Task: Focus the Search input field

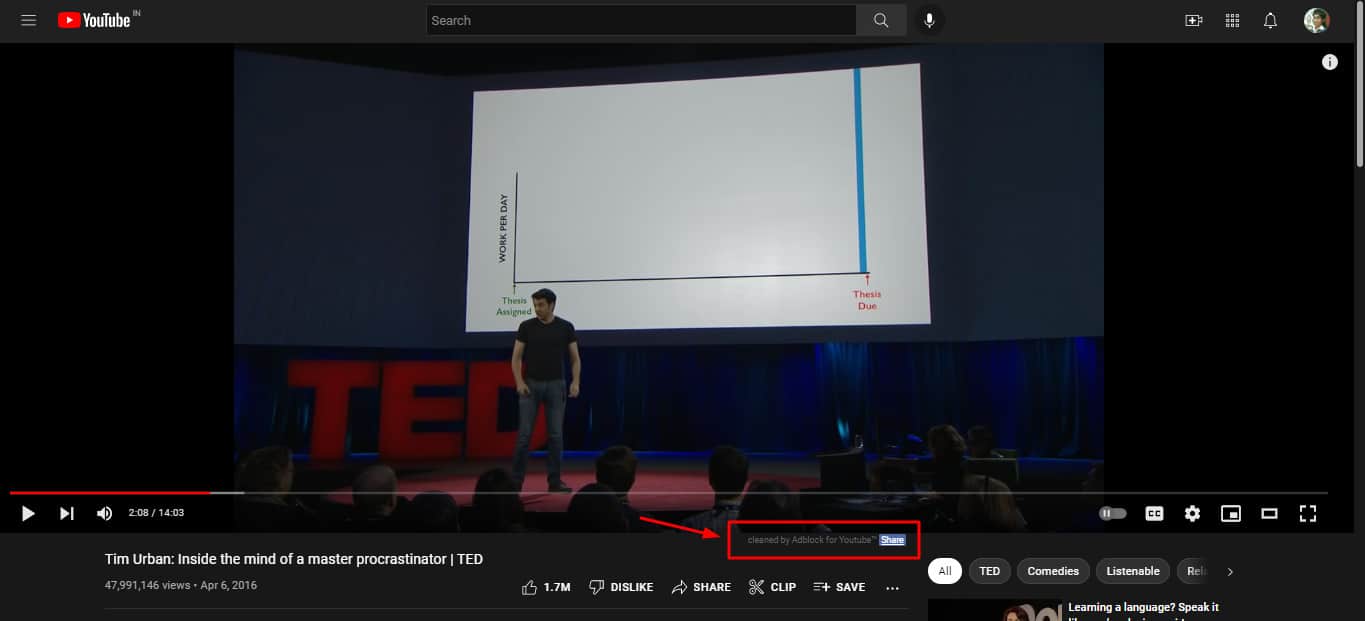Action: 641,20
